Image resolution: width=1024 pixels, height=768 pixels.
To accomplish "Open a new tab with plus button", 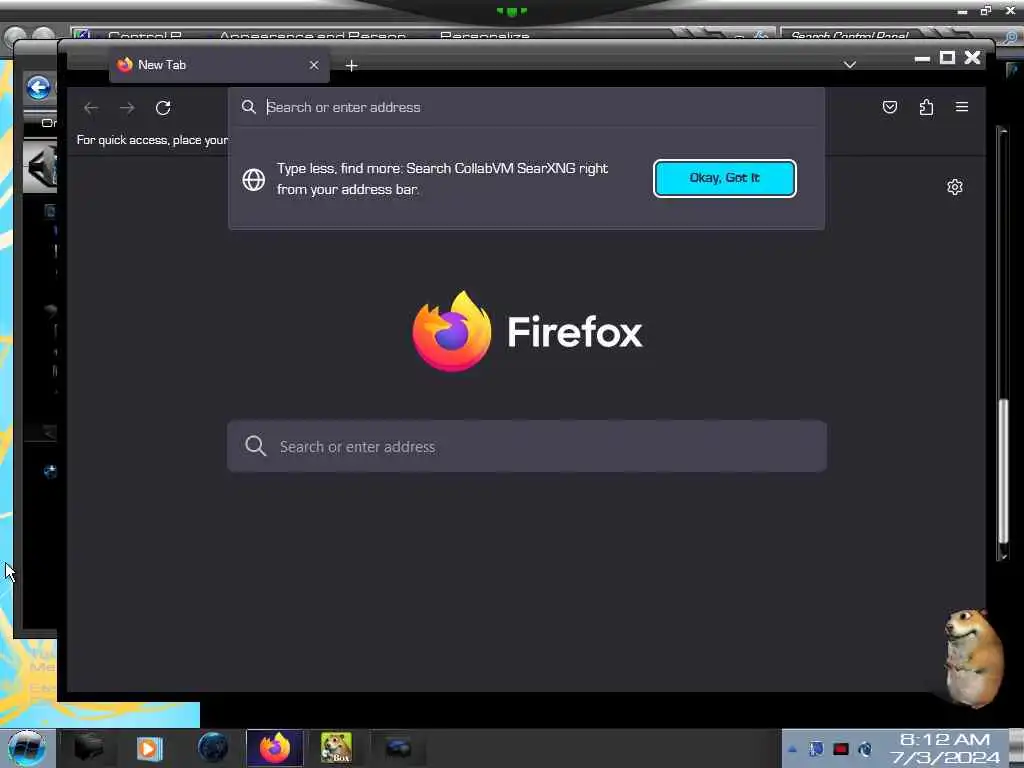I will (351, 65).
